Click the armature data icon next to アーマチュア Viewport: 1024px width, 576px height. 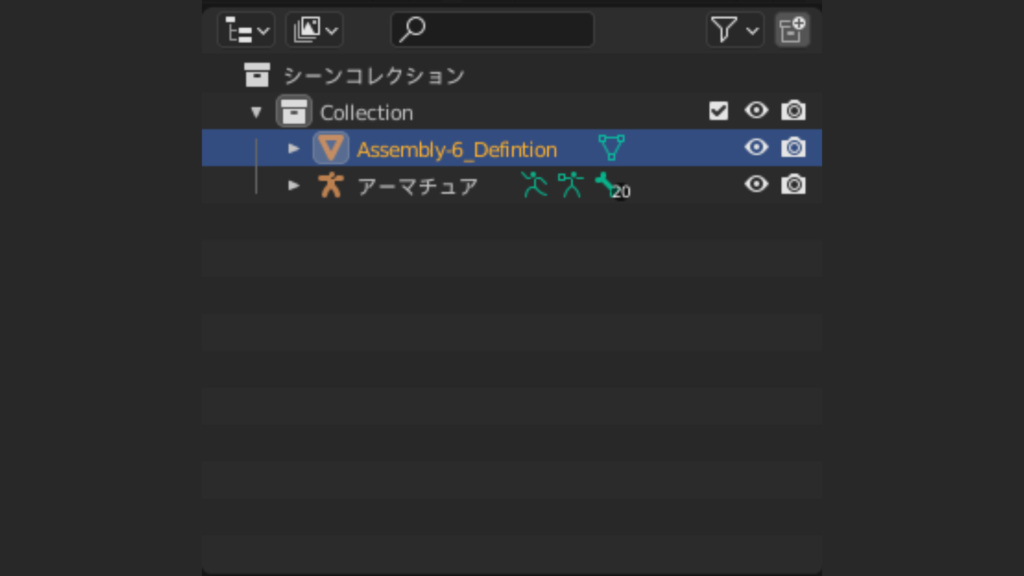(571, 184)
